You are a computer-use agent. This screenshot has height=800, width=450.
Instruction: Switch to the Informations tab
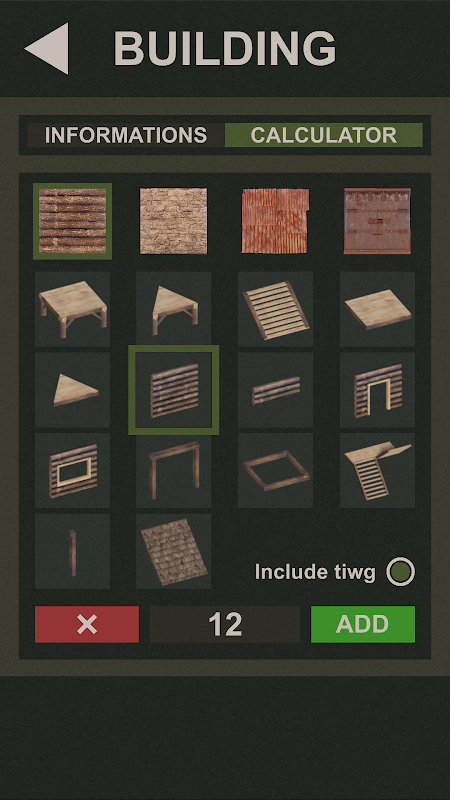[126, 135]
